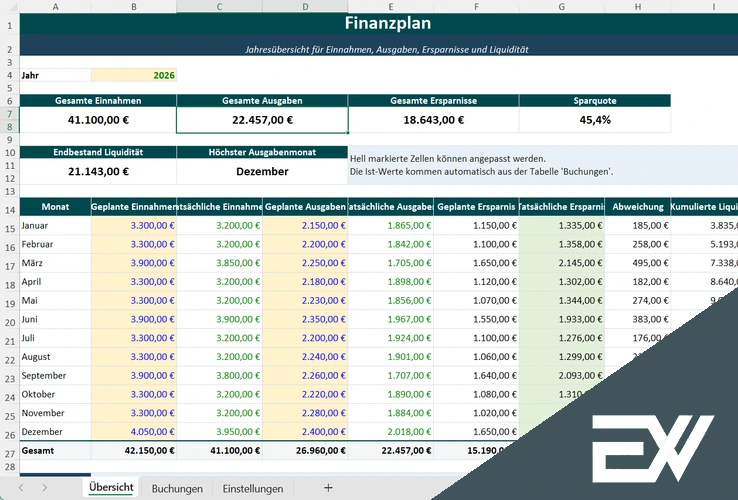Select März actual income 3.850,00 €
The image size is (738, 500).
219,263
